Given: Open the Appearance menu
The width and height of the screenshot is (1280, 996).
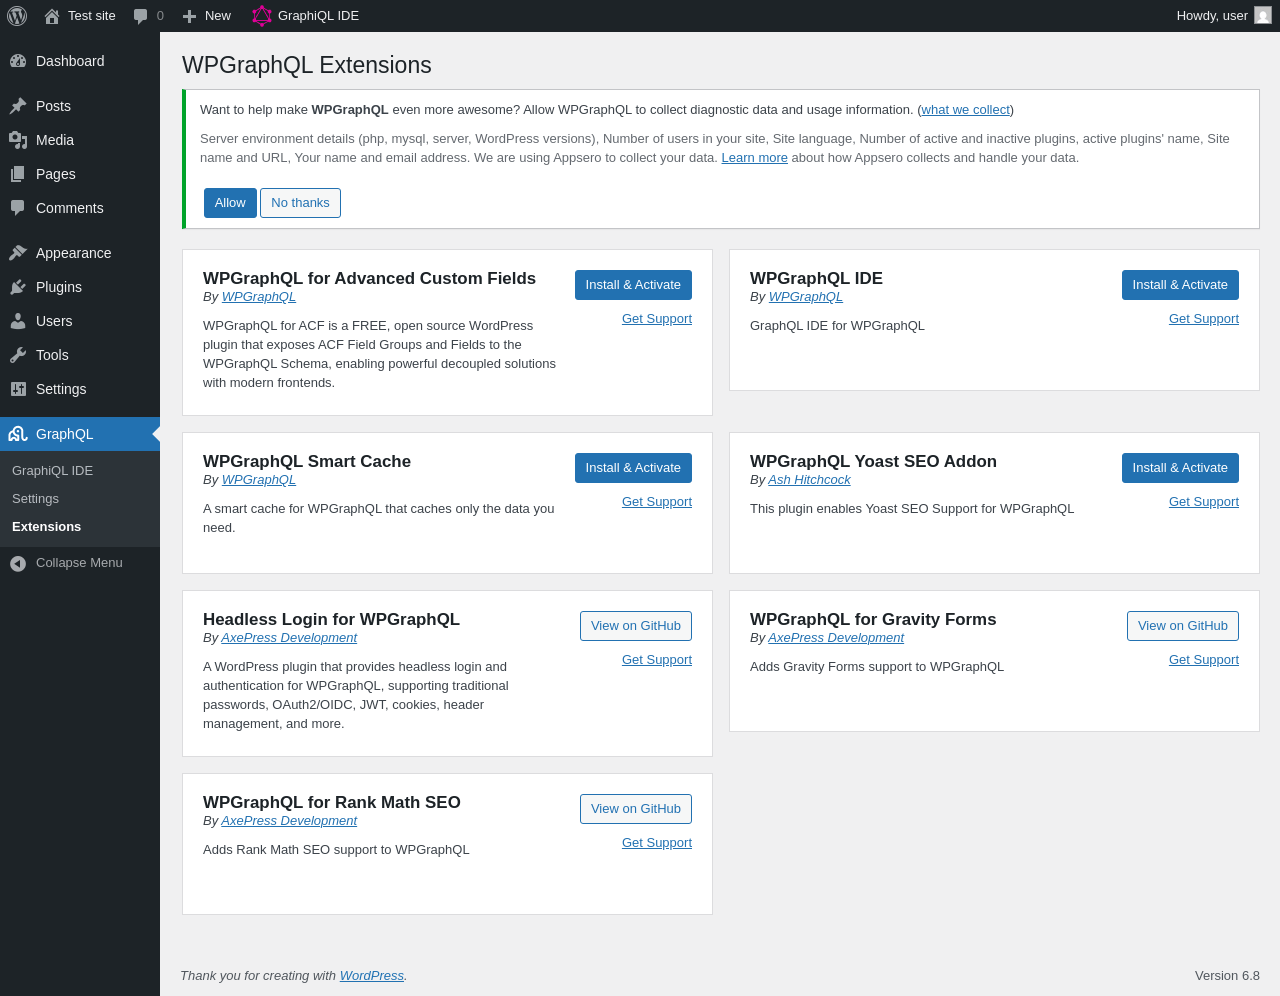Looking at the screenshot, I should pyautogui.click(x=73, y=253).
